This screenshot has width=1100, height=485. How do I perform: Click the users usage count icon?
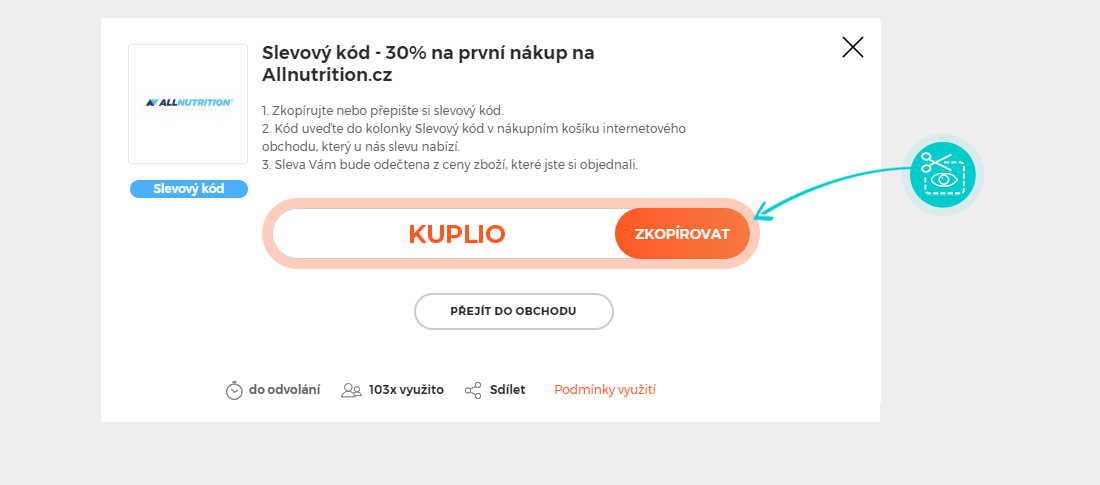pyautogui.click(x=351, y=390)
